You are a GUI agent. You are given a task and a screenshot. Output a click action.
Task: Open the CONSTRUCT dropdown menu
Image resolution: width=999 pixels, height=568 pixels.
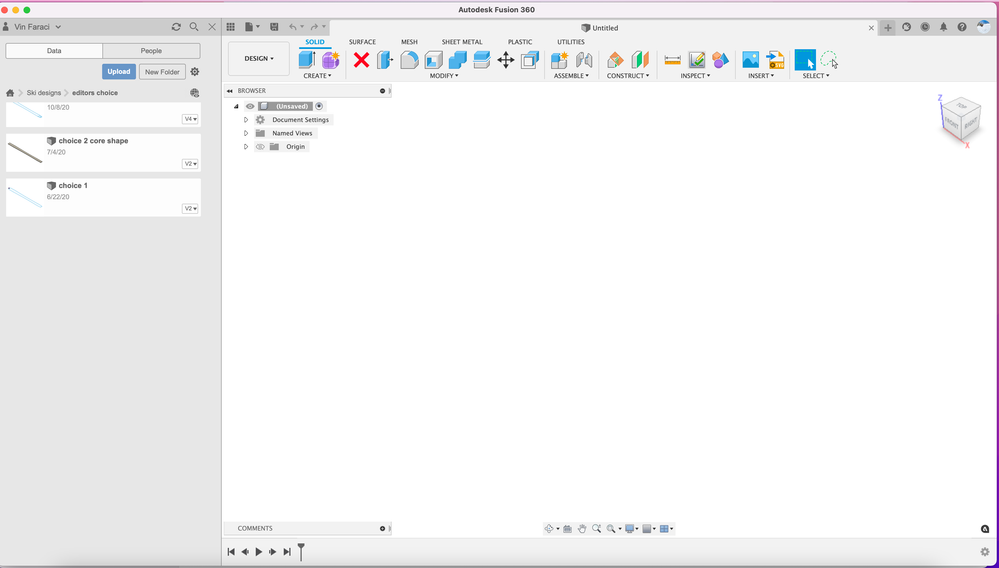pyautogui.click(x=628, y=76)
